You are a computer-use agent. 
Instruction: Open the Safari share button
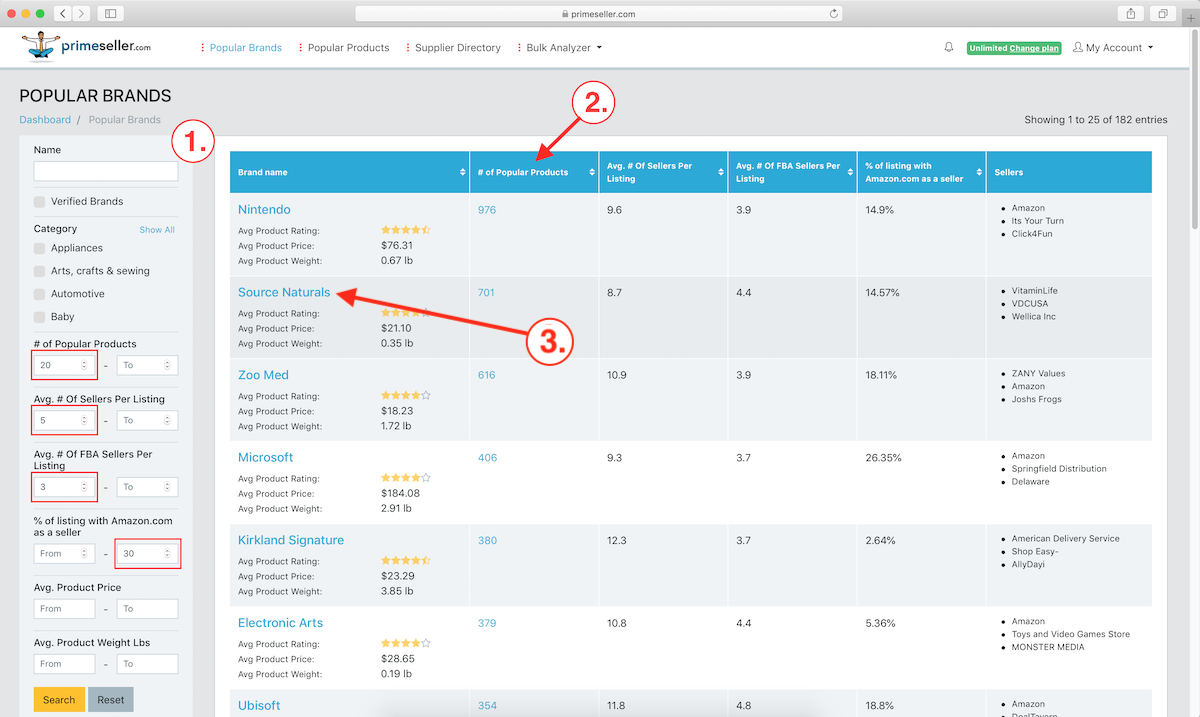tap(1131, 13)
